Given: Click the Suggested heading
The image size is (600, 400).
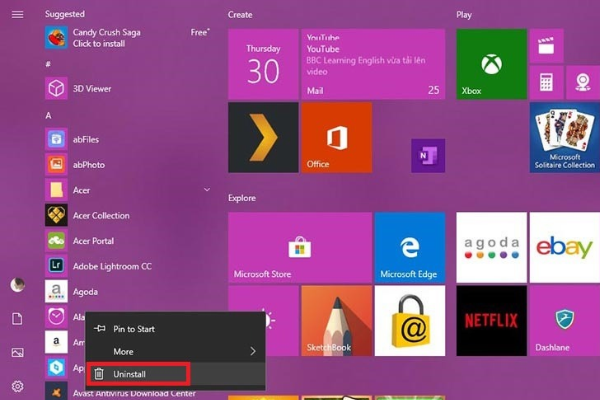Looking at the screenshot, I should 65,14.
